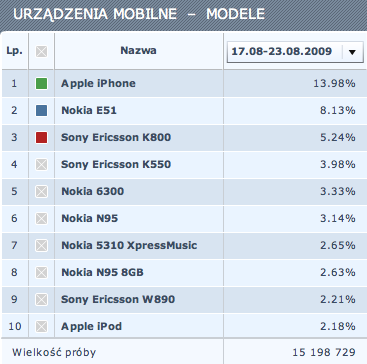Check the box next to Nokia 6300
367x364 pixels.
[41, 191]
